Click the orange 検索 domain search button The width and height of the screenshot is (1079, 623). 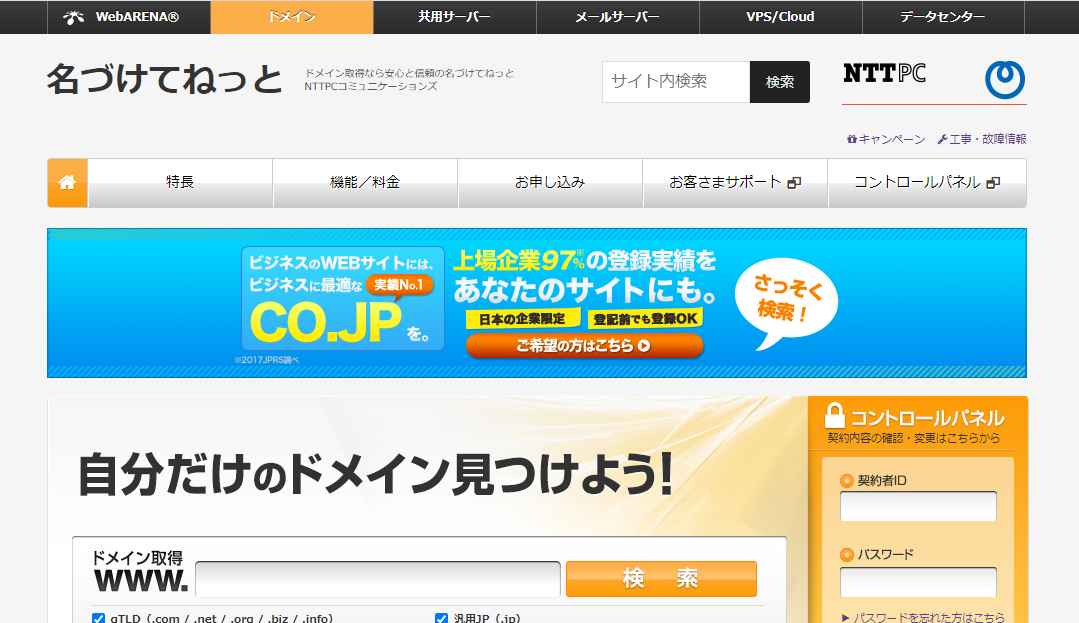pos(661,579)
